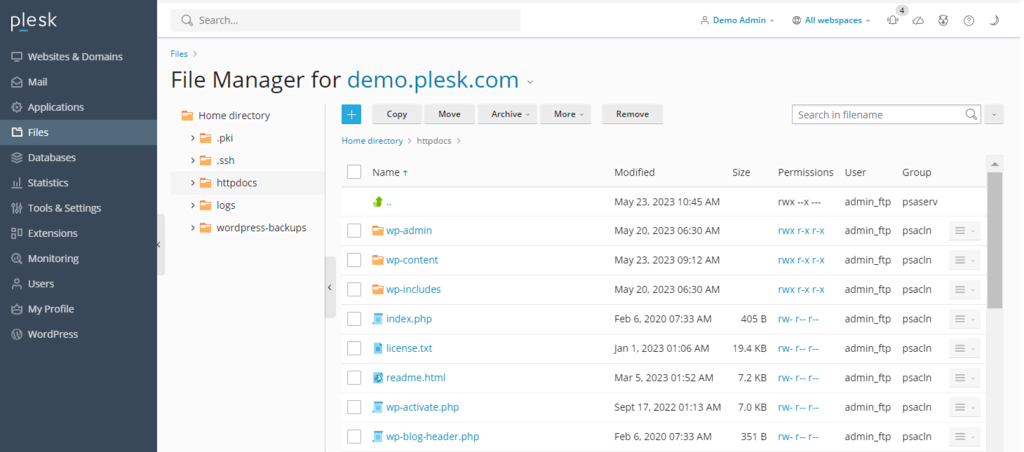Click the cloud sync icon in header

click(x=918, y=20)
